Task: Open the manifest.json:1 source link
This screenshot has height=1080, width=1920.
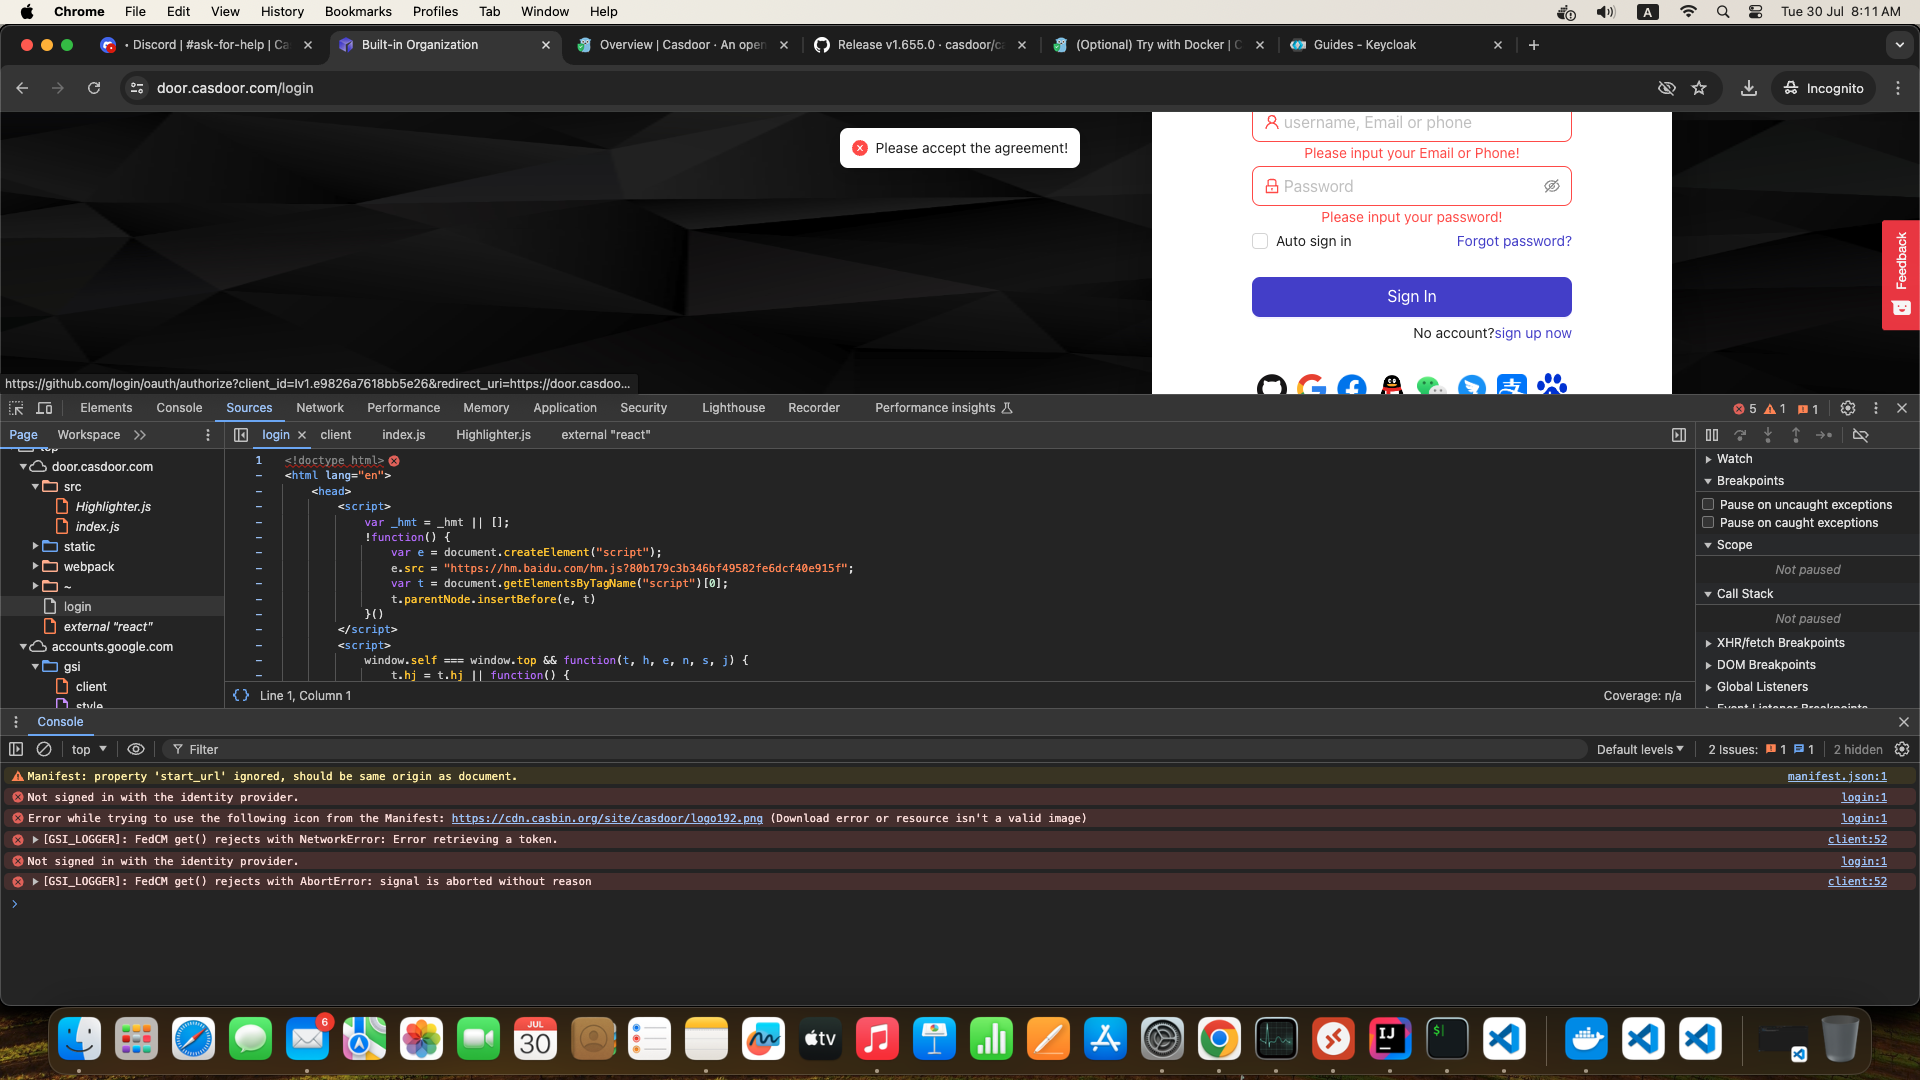Action: (x=1837, y=776)
